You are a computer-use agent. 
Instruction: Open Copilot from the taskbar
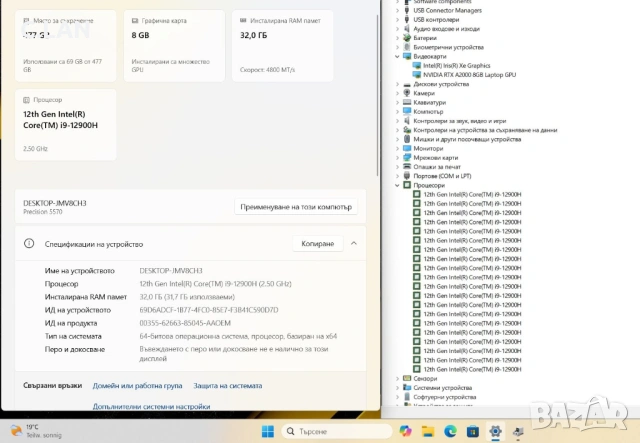click(x=405, y=431)
